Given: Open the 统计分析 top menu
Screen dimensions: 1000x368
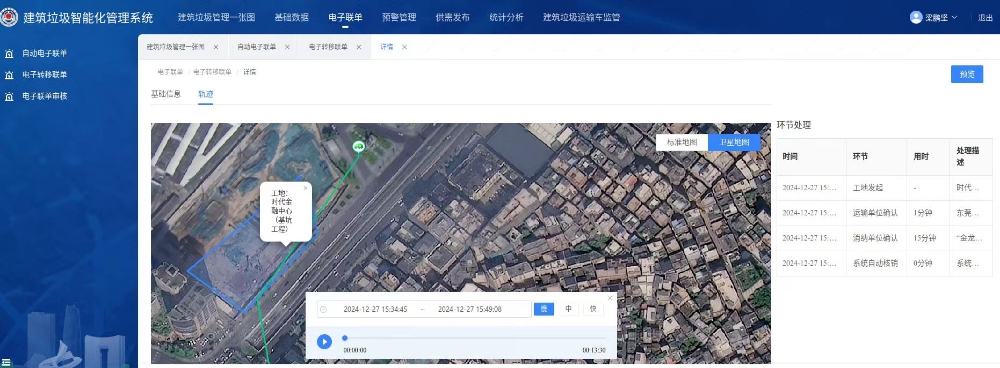Looking at the screenshot, I should tap(506, 18).
